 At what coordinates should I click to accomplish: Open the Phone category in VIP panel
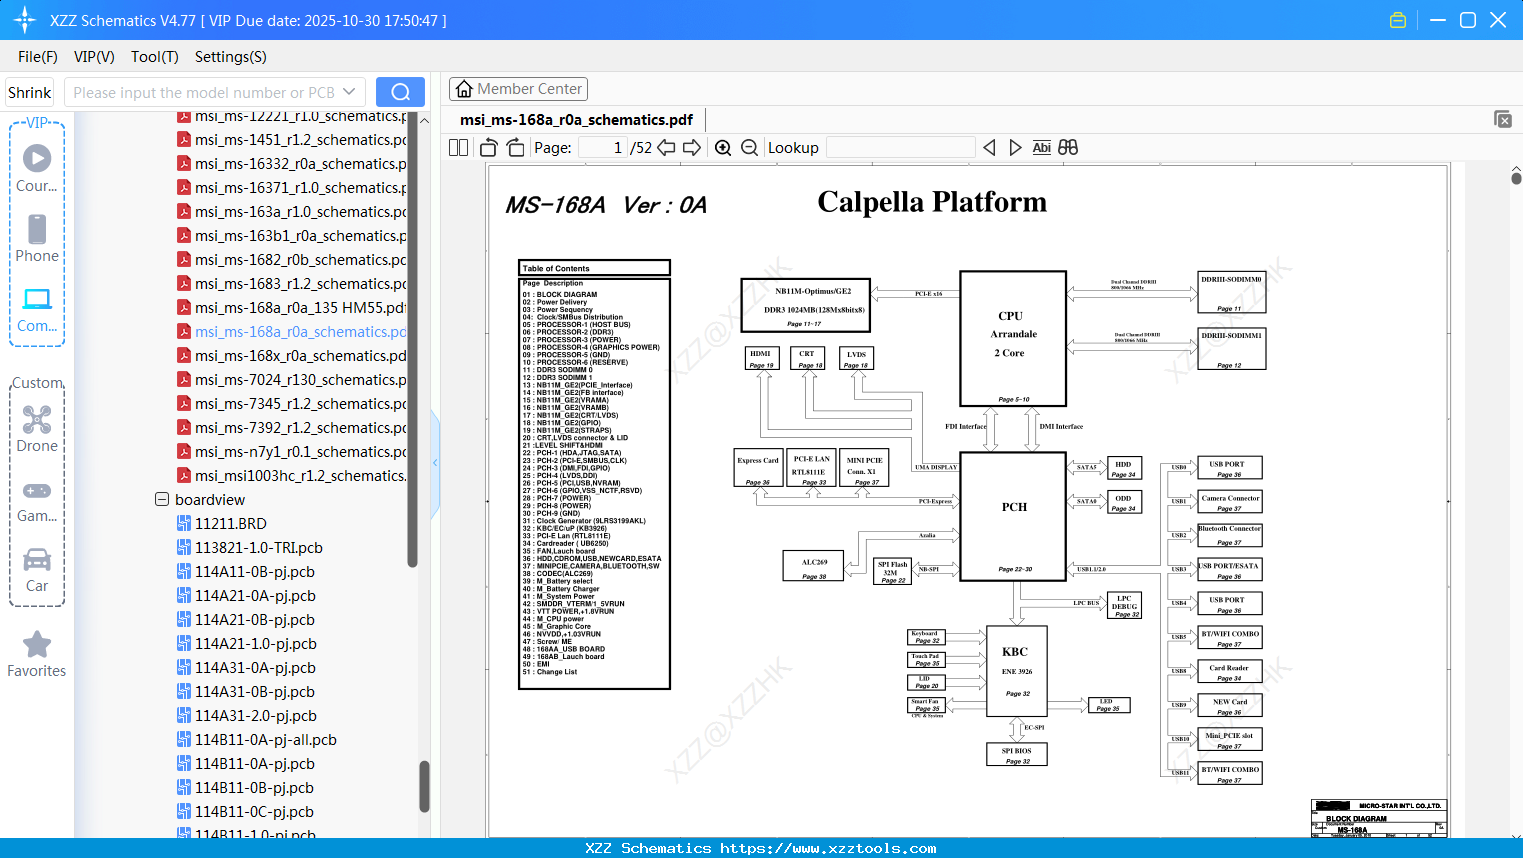coord(37,240)
